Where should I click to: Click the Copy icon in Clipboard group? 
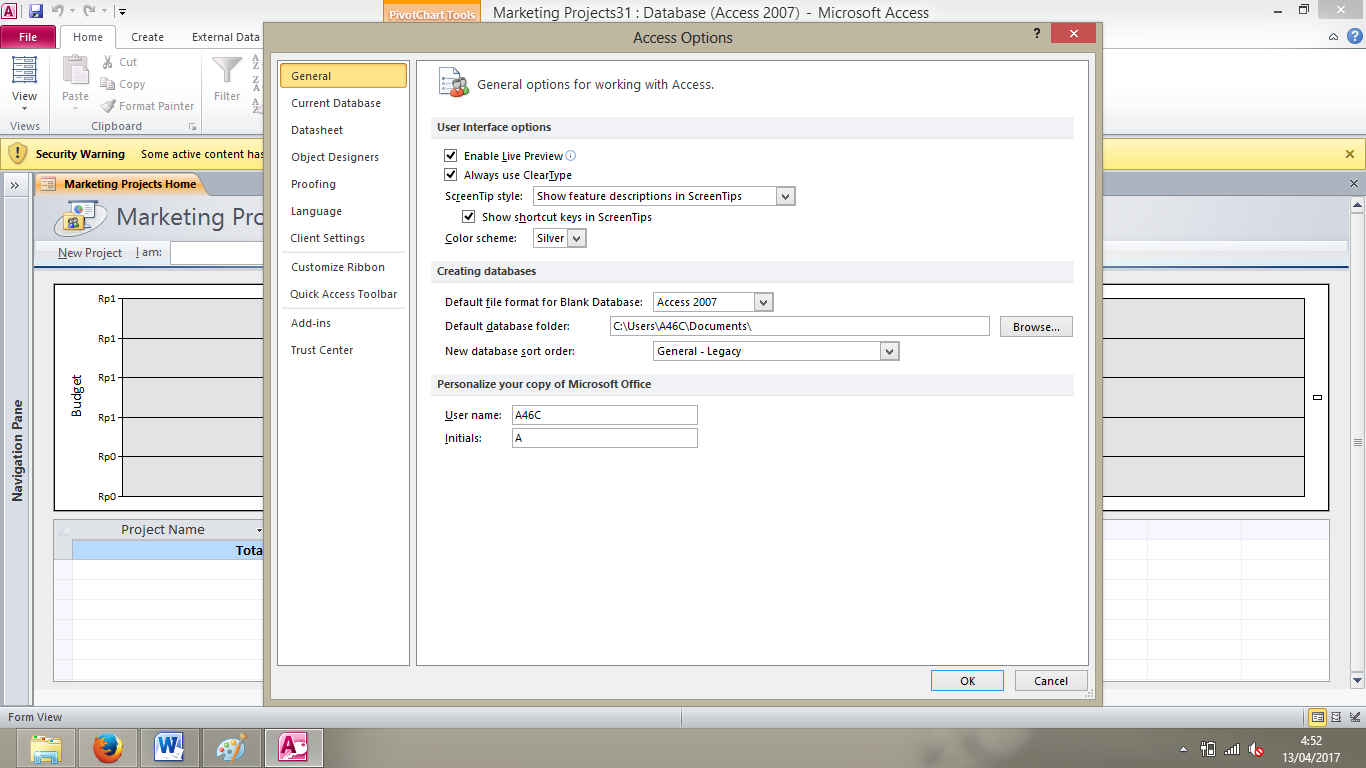[108, 84]
